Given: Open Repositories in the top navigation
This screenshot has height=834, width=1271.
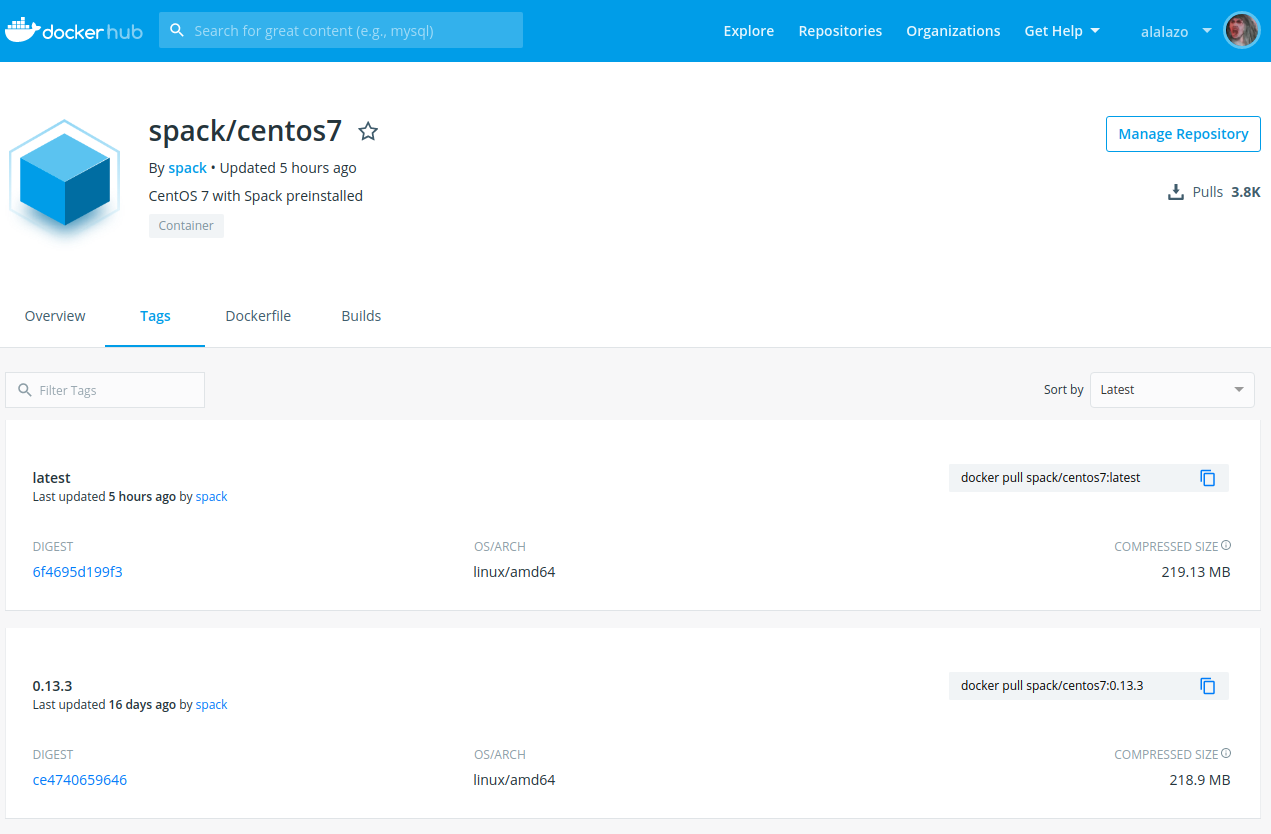Looking at the screenshot, I should (x=840, y=31).
